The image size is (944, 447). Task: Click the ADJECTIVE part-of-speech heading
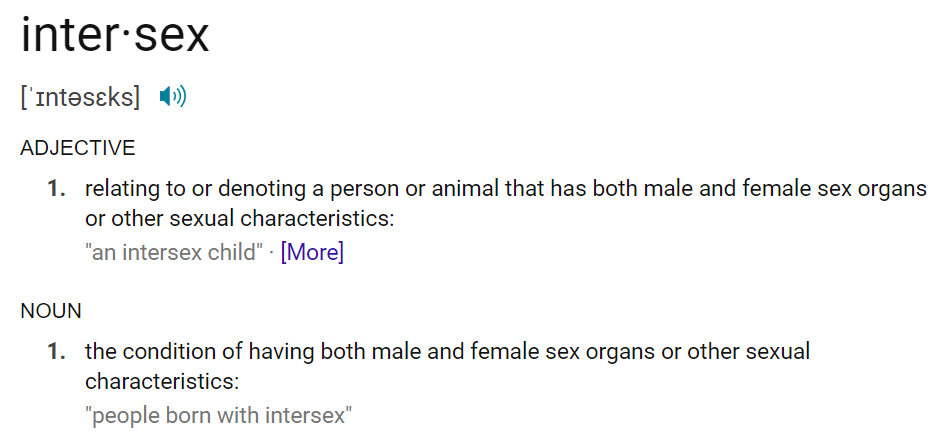point(78,148)
